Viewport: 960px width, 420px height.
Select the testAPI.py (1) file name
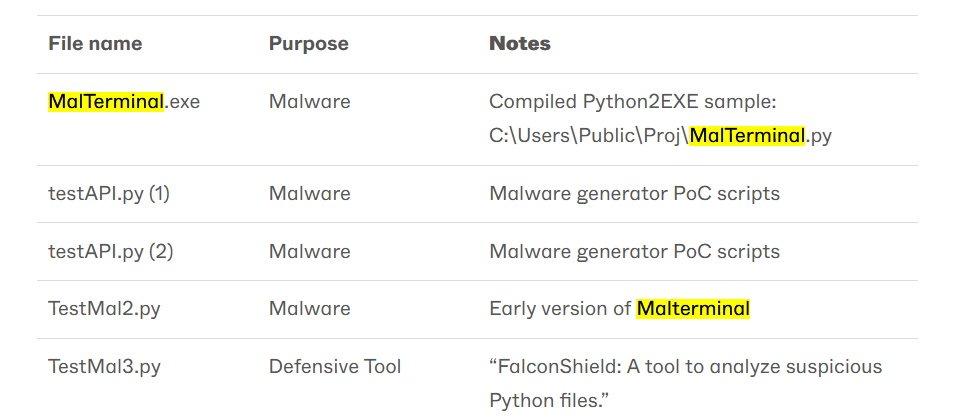tap(109, 194)
